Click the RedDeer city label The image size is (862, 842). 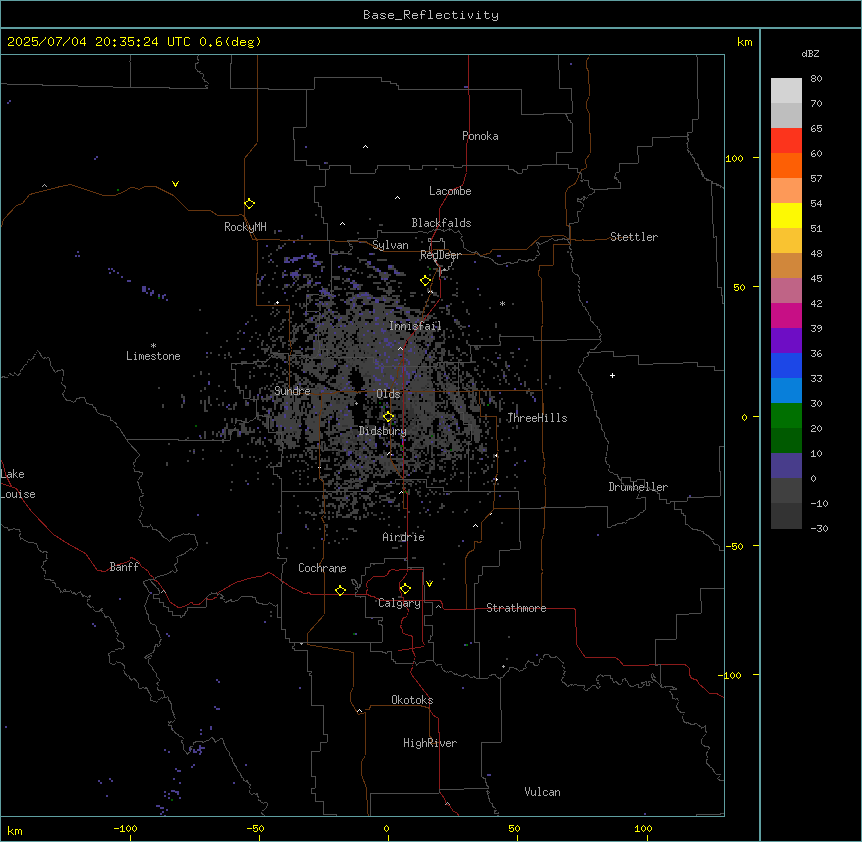tap(440, 255)
